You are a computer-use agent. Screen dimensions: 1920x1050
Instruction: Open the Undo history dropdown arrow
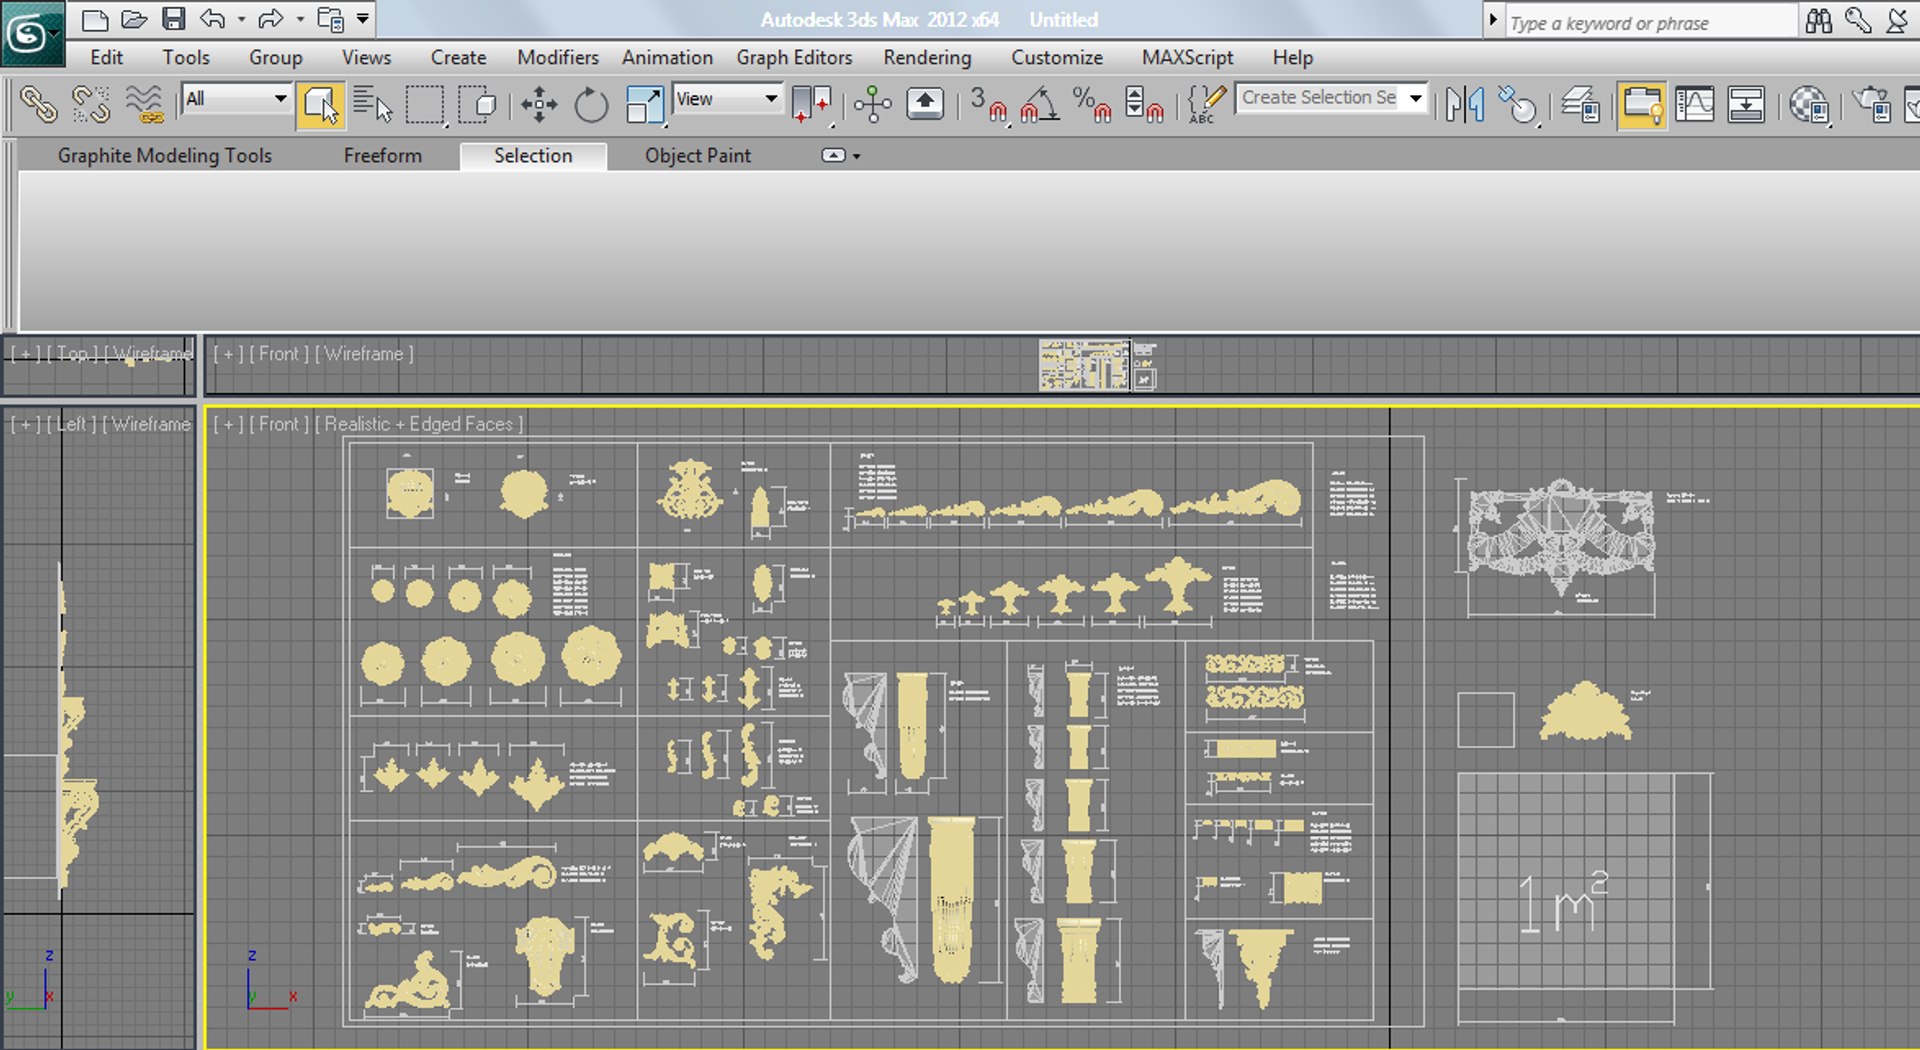(241, 19)
